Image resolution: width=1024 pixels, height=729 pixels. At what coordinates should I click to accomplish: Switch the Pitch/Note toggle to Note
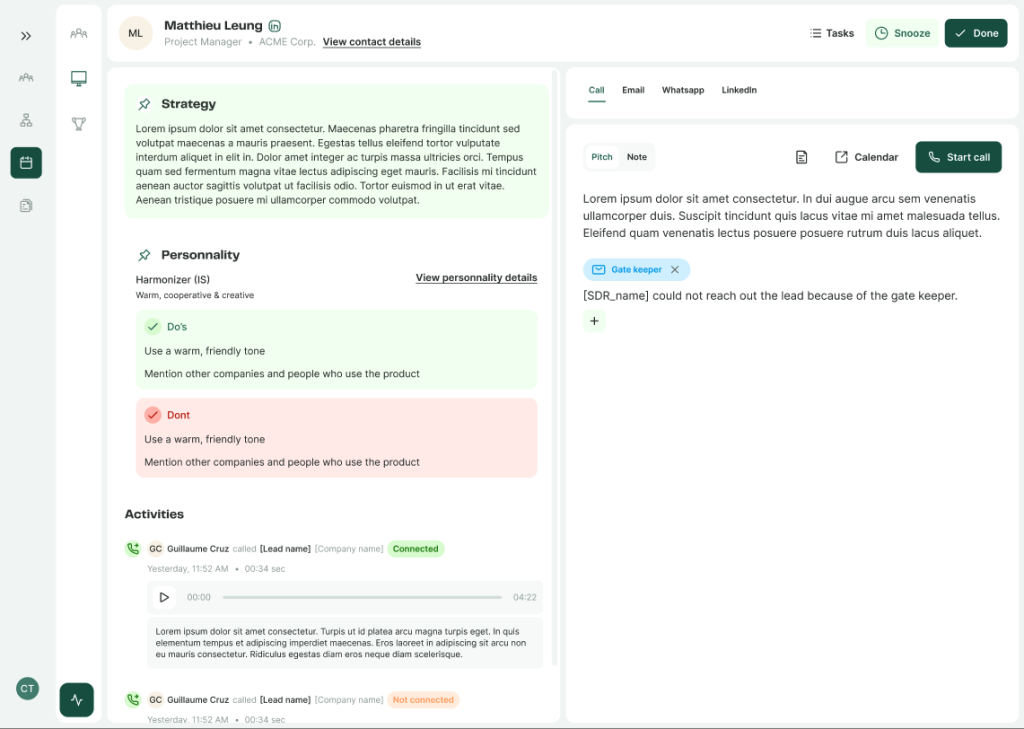click(x=637, y=157)
